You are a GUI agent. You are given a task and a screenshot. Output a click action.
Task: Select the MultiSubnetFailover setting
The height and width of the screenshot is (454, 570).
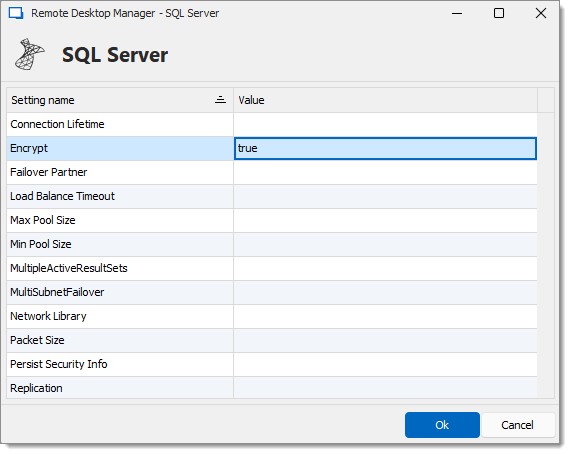120,292
